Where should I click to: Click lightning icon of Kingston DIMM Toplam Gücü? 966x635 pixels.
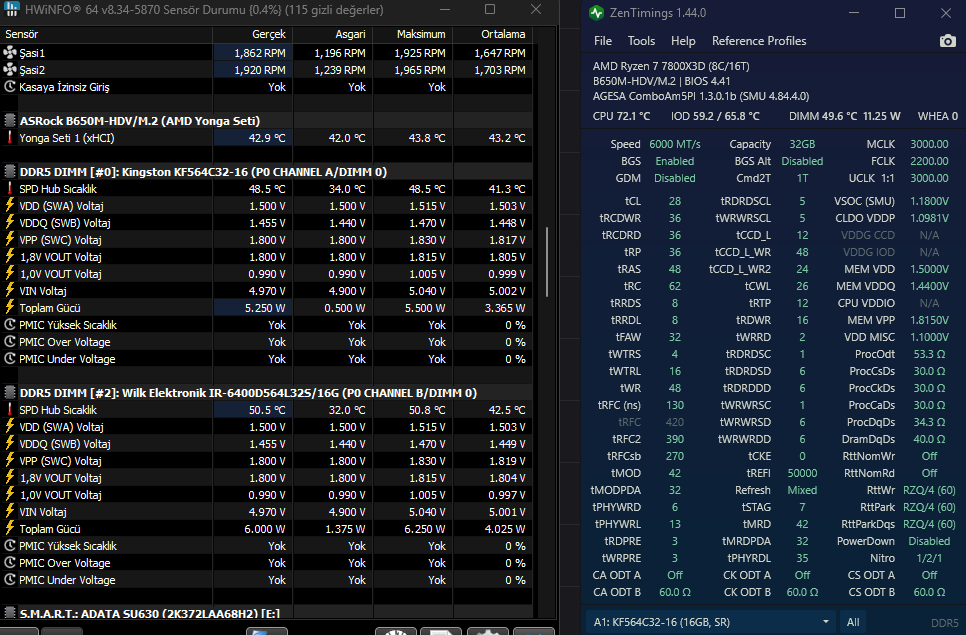(10, 308)
